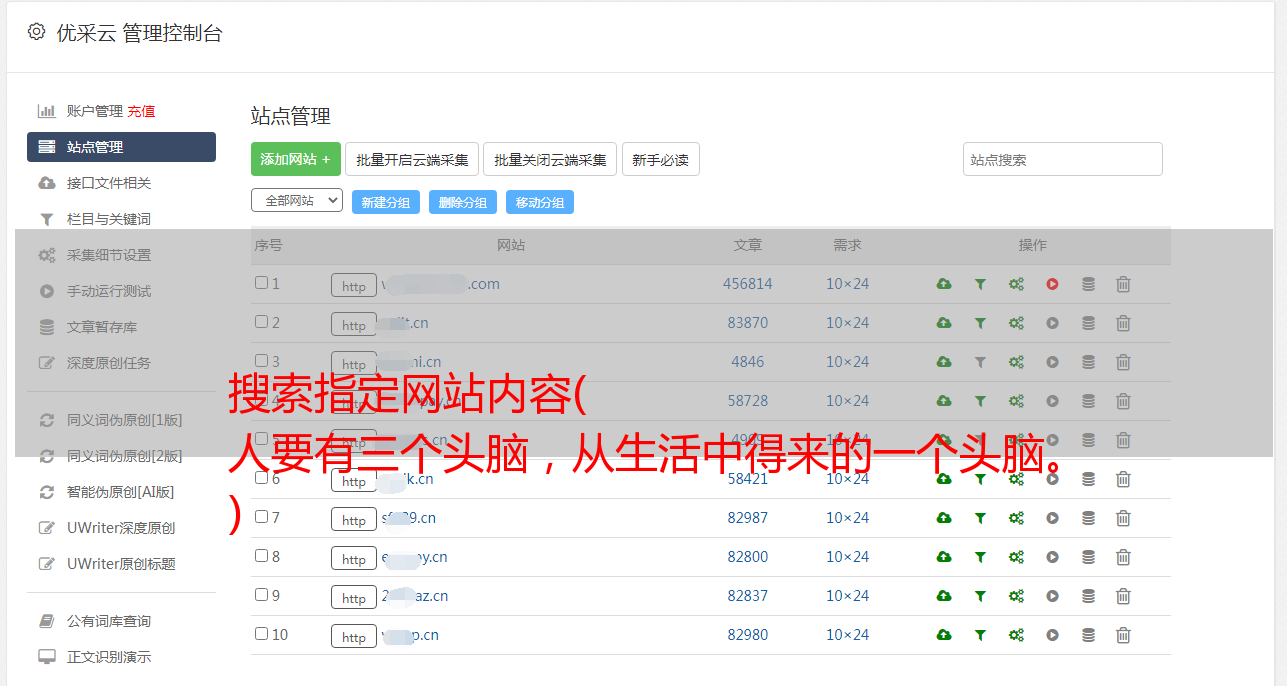Image resolution: width=1287 pixels, height=686 pixels.
Task: Open 账户管理 in the sidebar
Action: [x=95, y=111]
